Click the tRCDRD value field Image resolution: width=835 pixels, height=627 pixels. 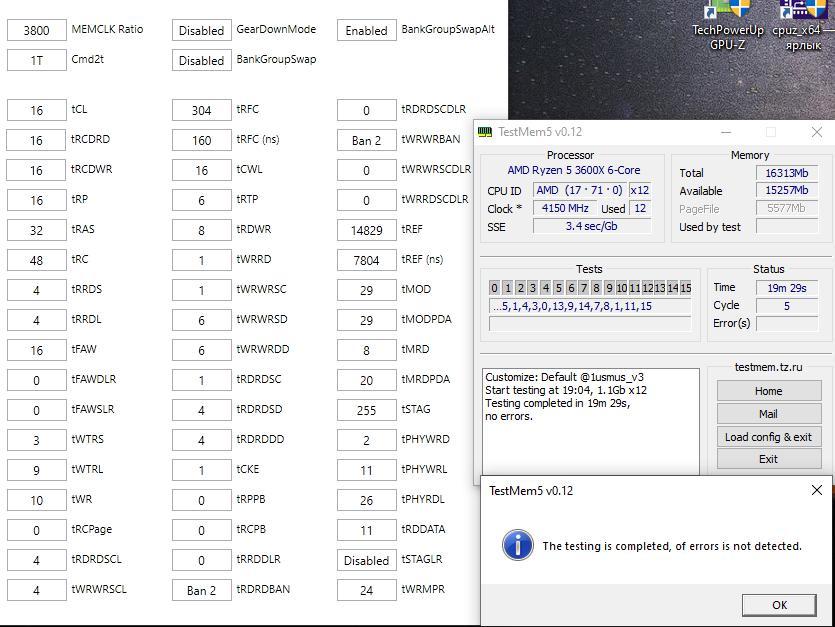37,140
